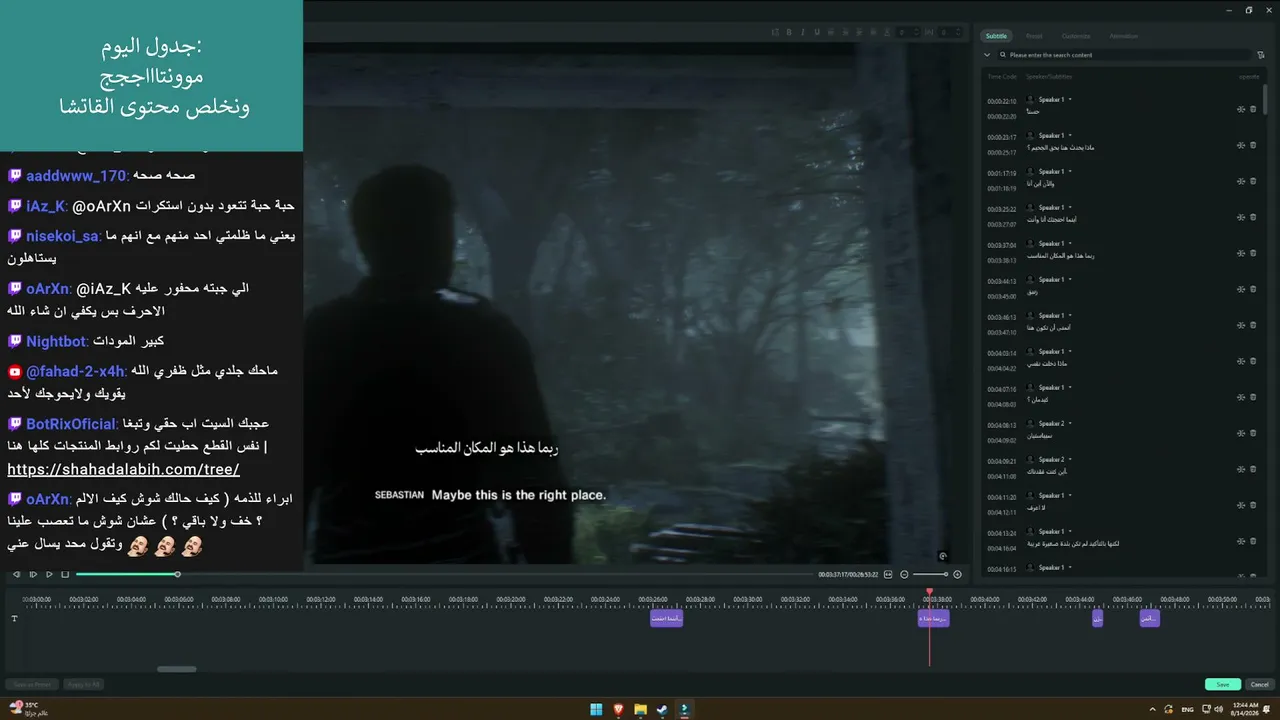This screenshot has width=1280, height=720.
Task: Click the preview playback progress slider
Action: coord(445,574)
